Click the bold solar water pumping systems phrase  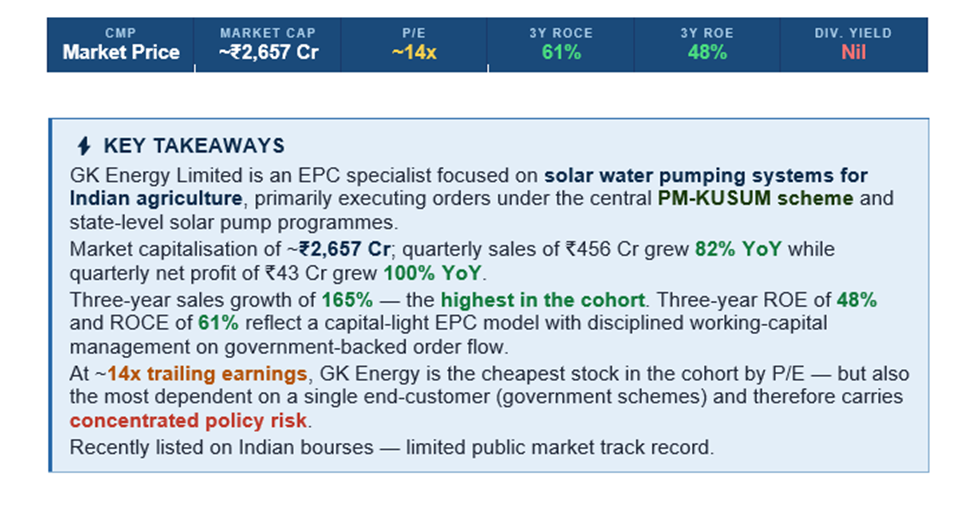[x=705, y=175]
